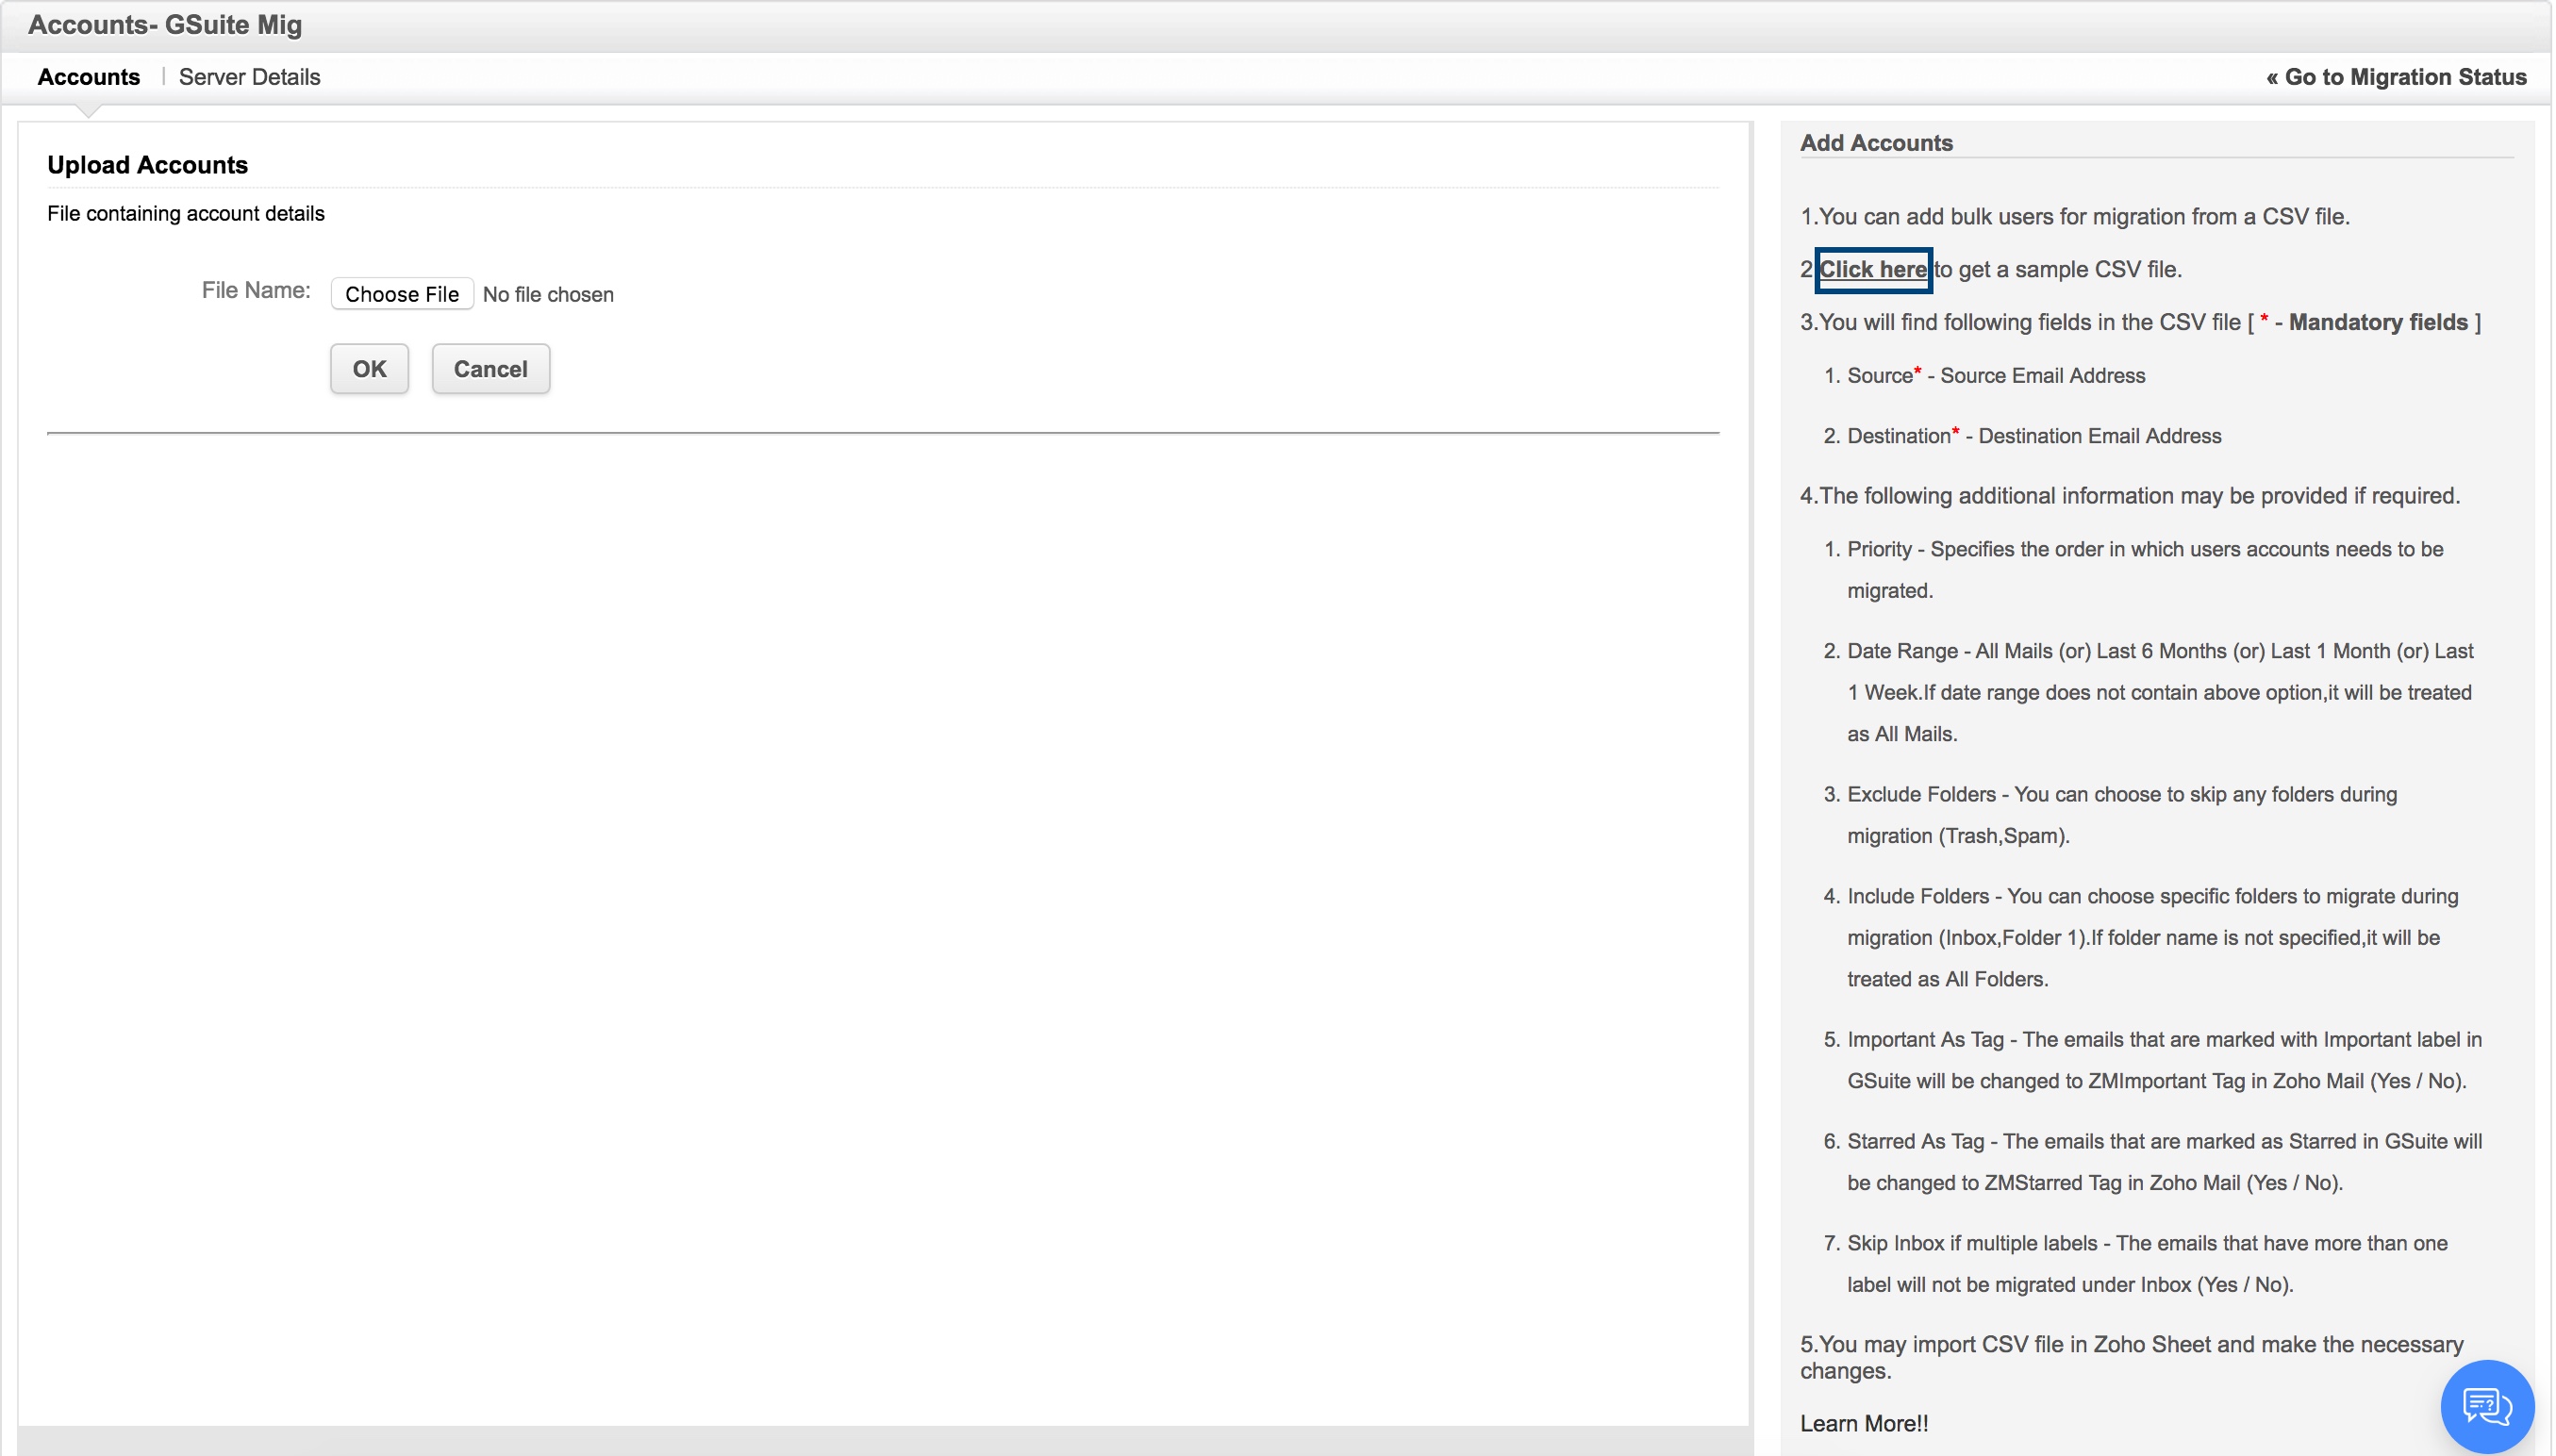Click 'following additional information' instruction line
This screenshot has height=1456, width=2556.
point(2130,495)
